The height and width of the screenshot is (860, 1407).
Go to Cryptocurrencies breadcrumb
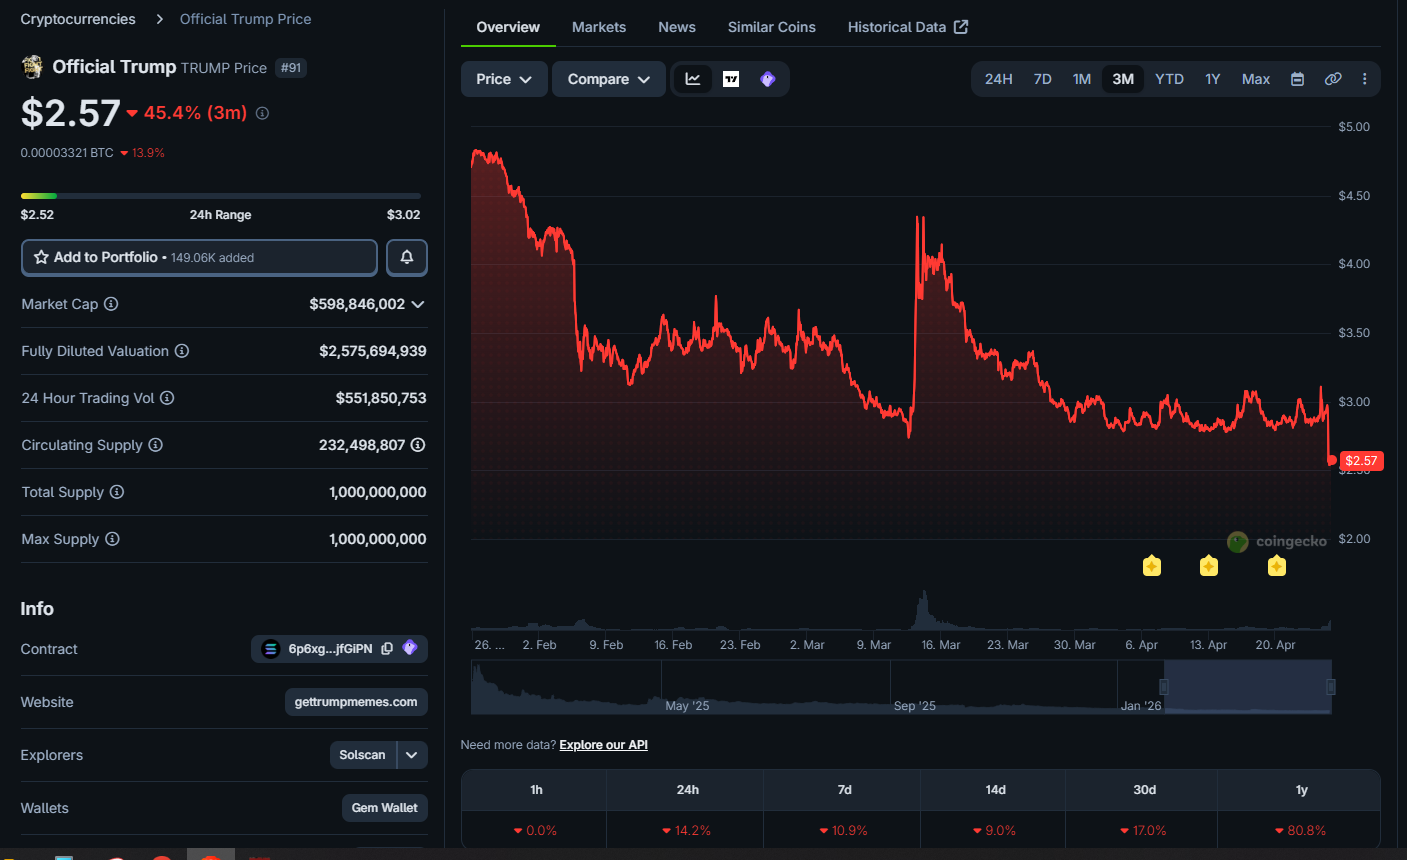click(x=78, y=19)
